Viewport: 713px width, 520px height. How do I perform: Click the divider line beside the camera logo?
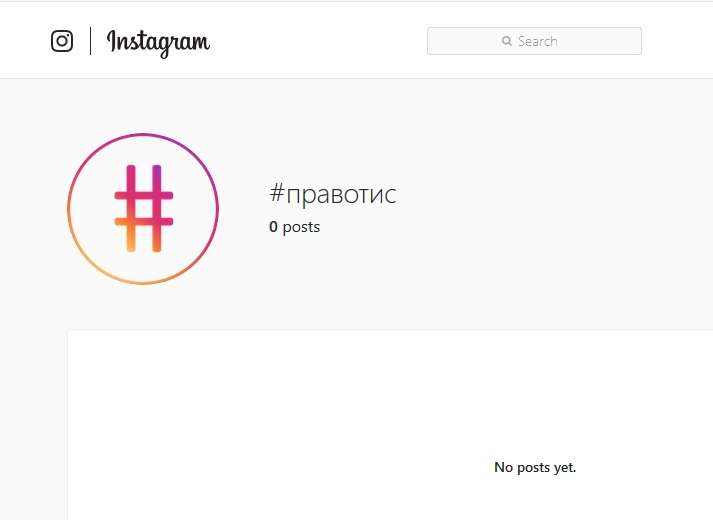pos(90,41)
